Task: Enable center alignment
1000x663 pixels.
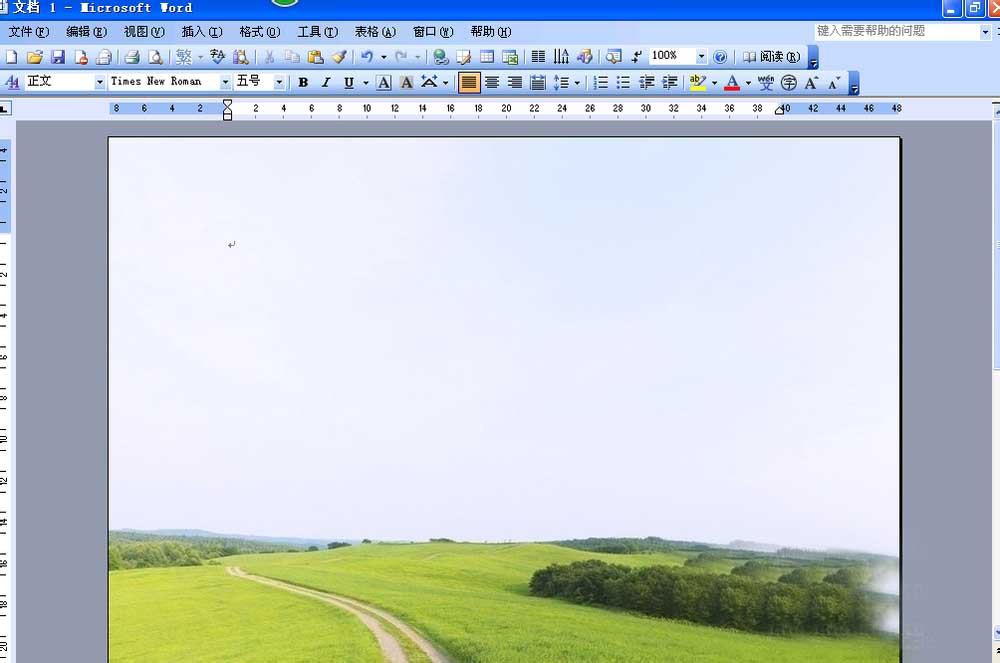Action: pyautogui.click(x=492, y=82)
